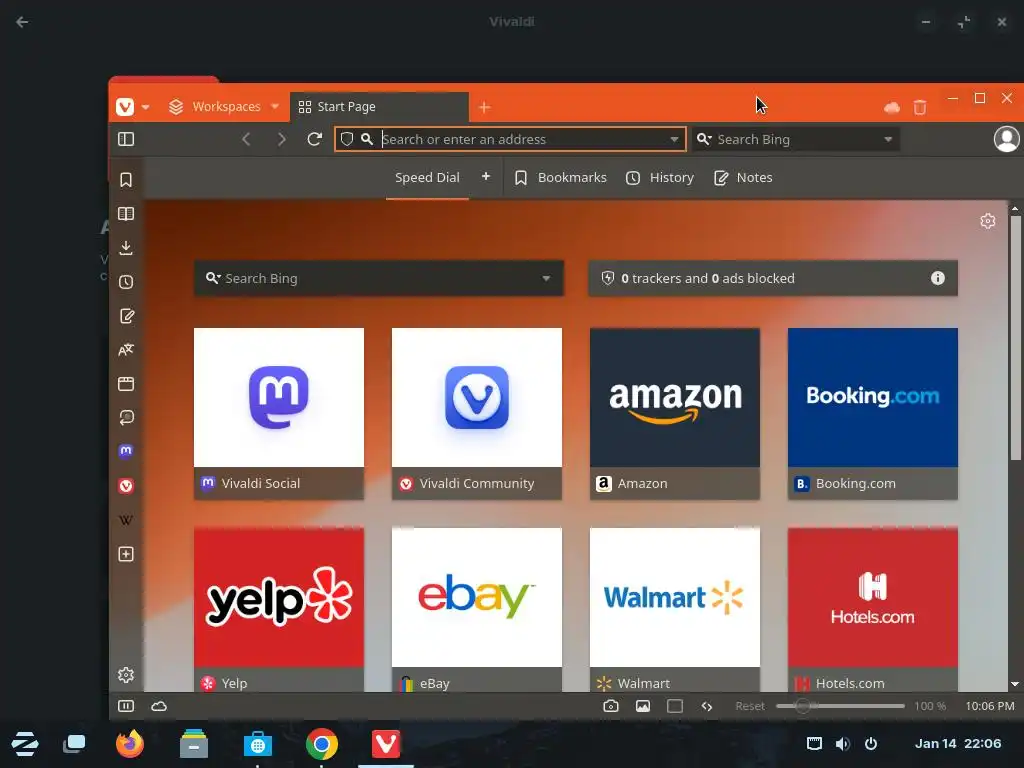Open Walmart speed dial
Screen dimensions: 1024x768
675,609
